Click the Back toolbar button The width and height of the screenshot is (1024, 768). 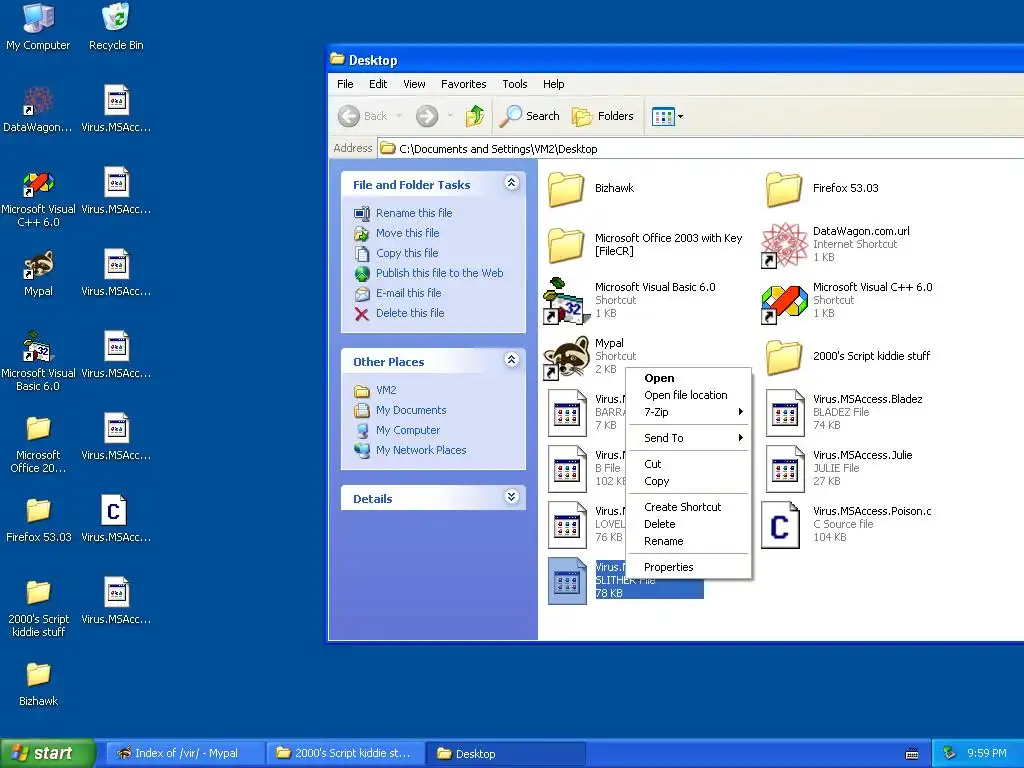tap(363, 116)
